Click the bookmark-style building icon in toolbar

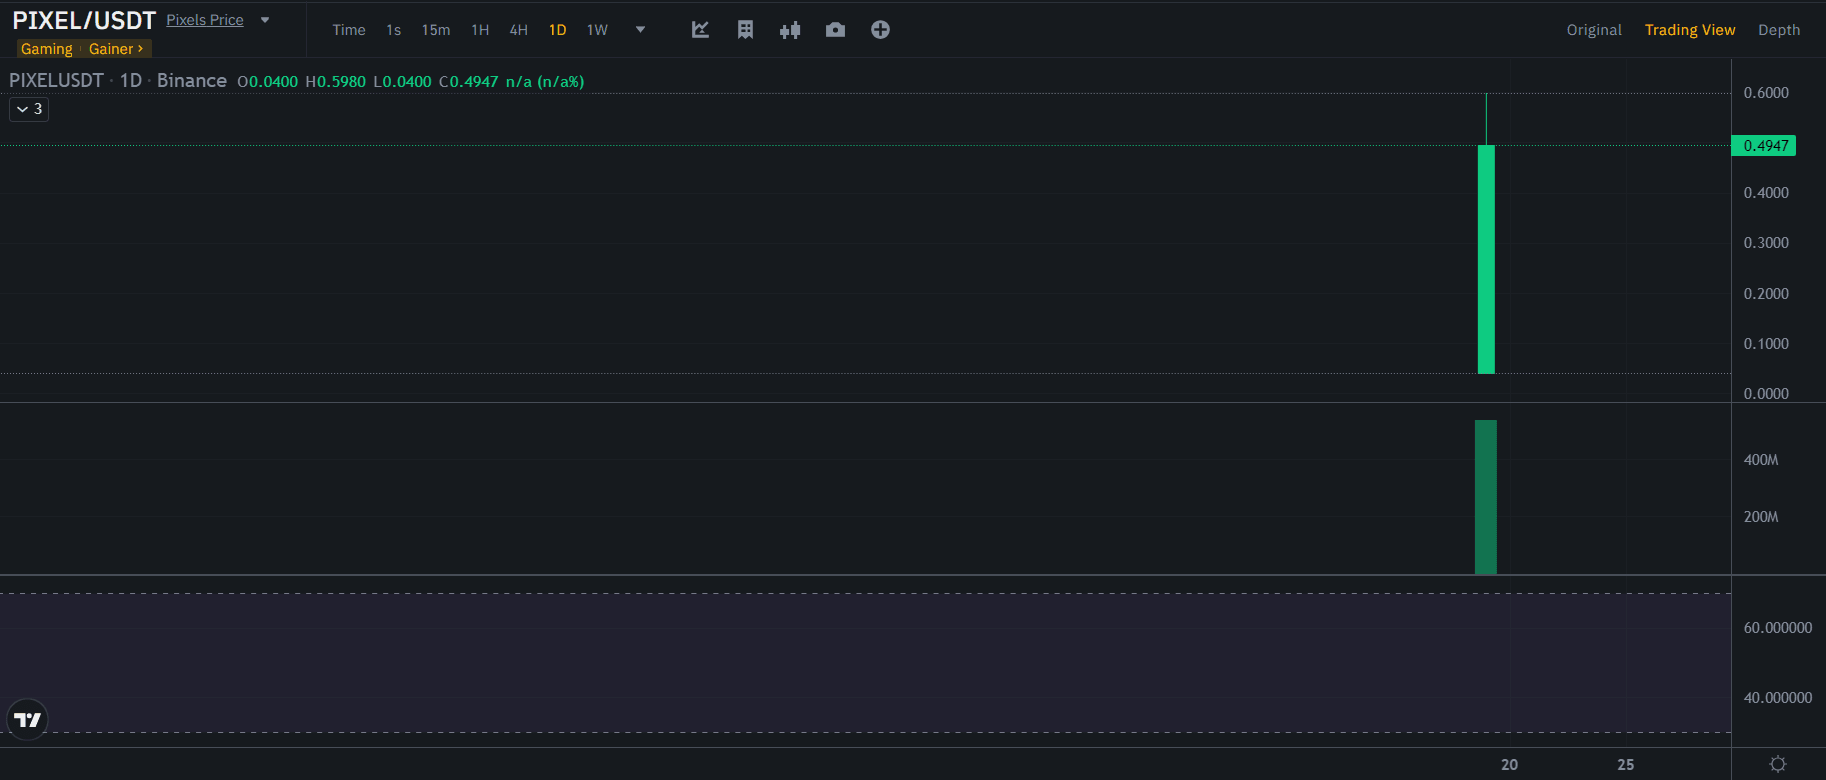[745, 30]
